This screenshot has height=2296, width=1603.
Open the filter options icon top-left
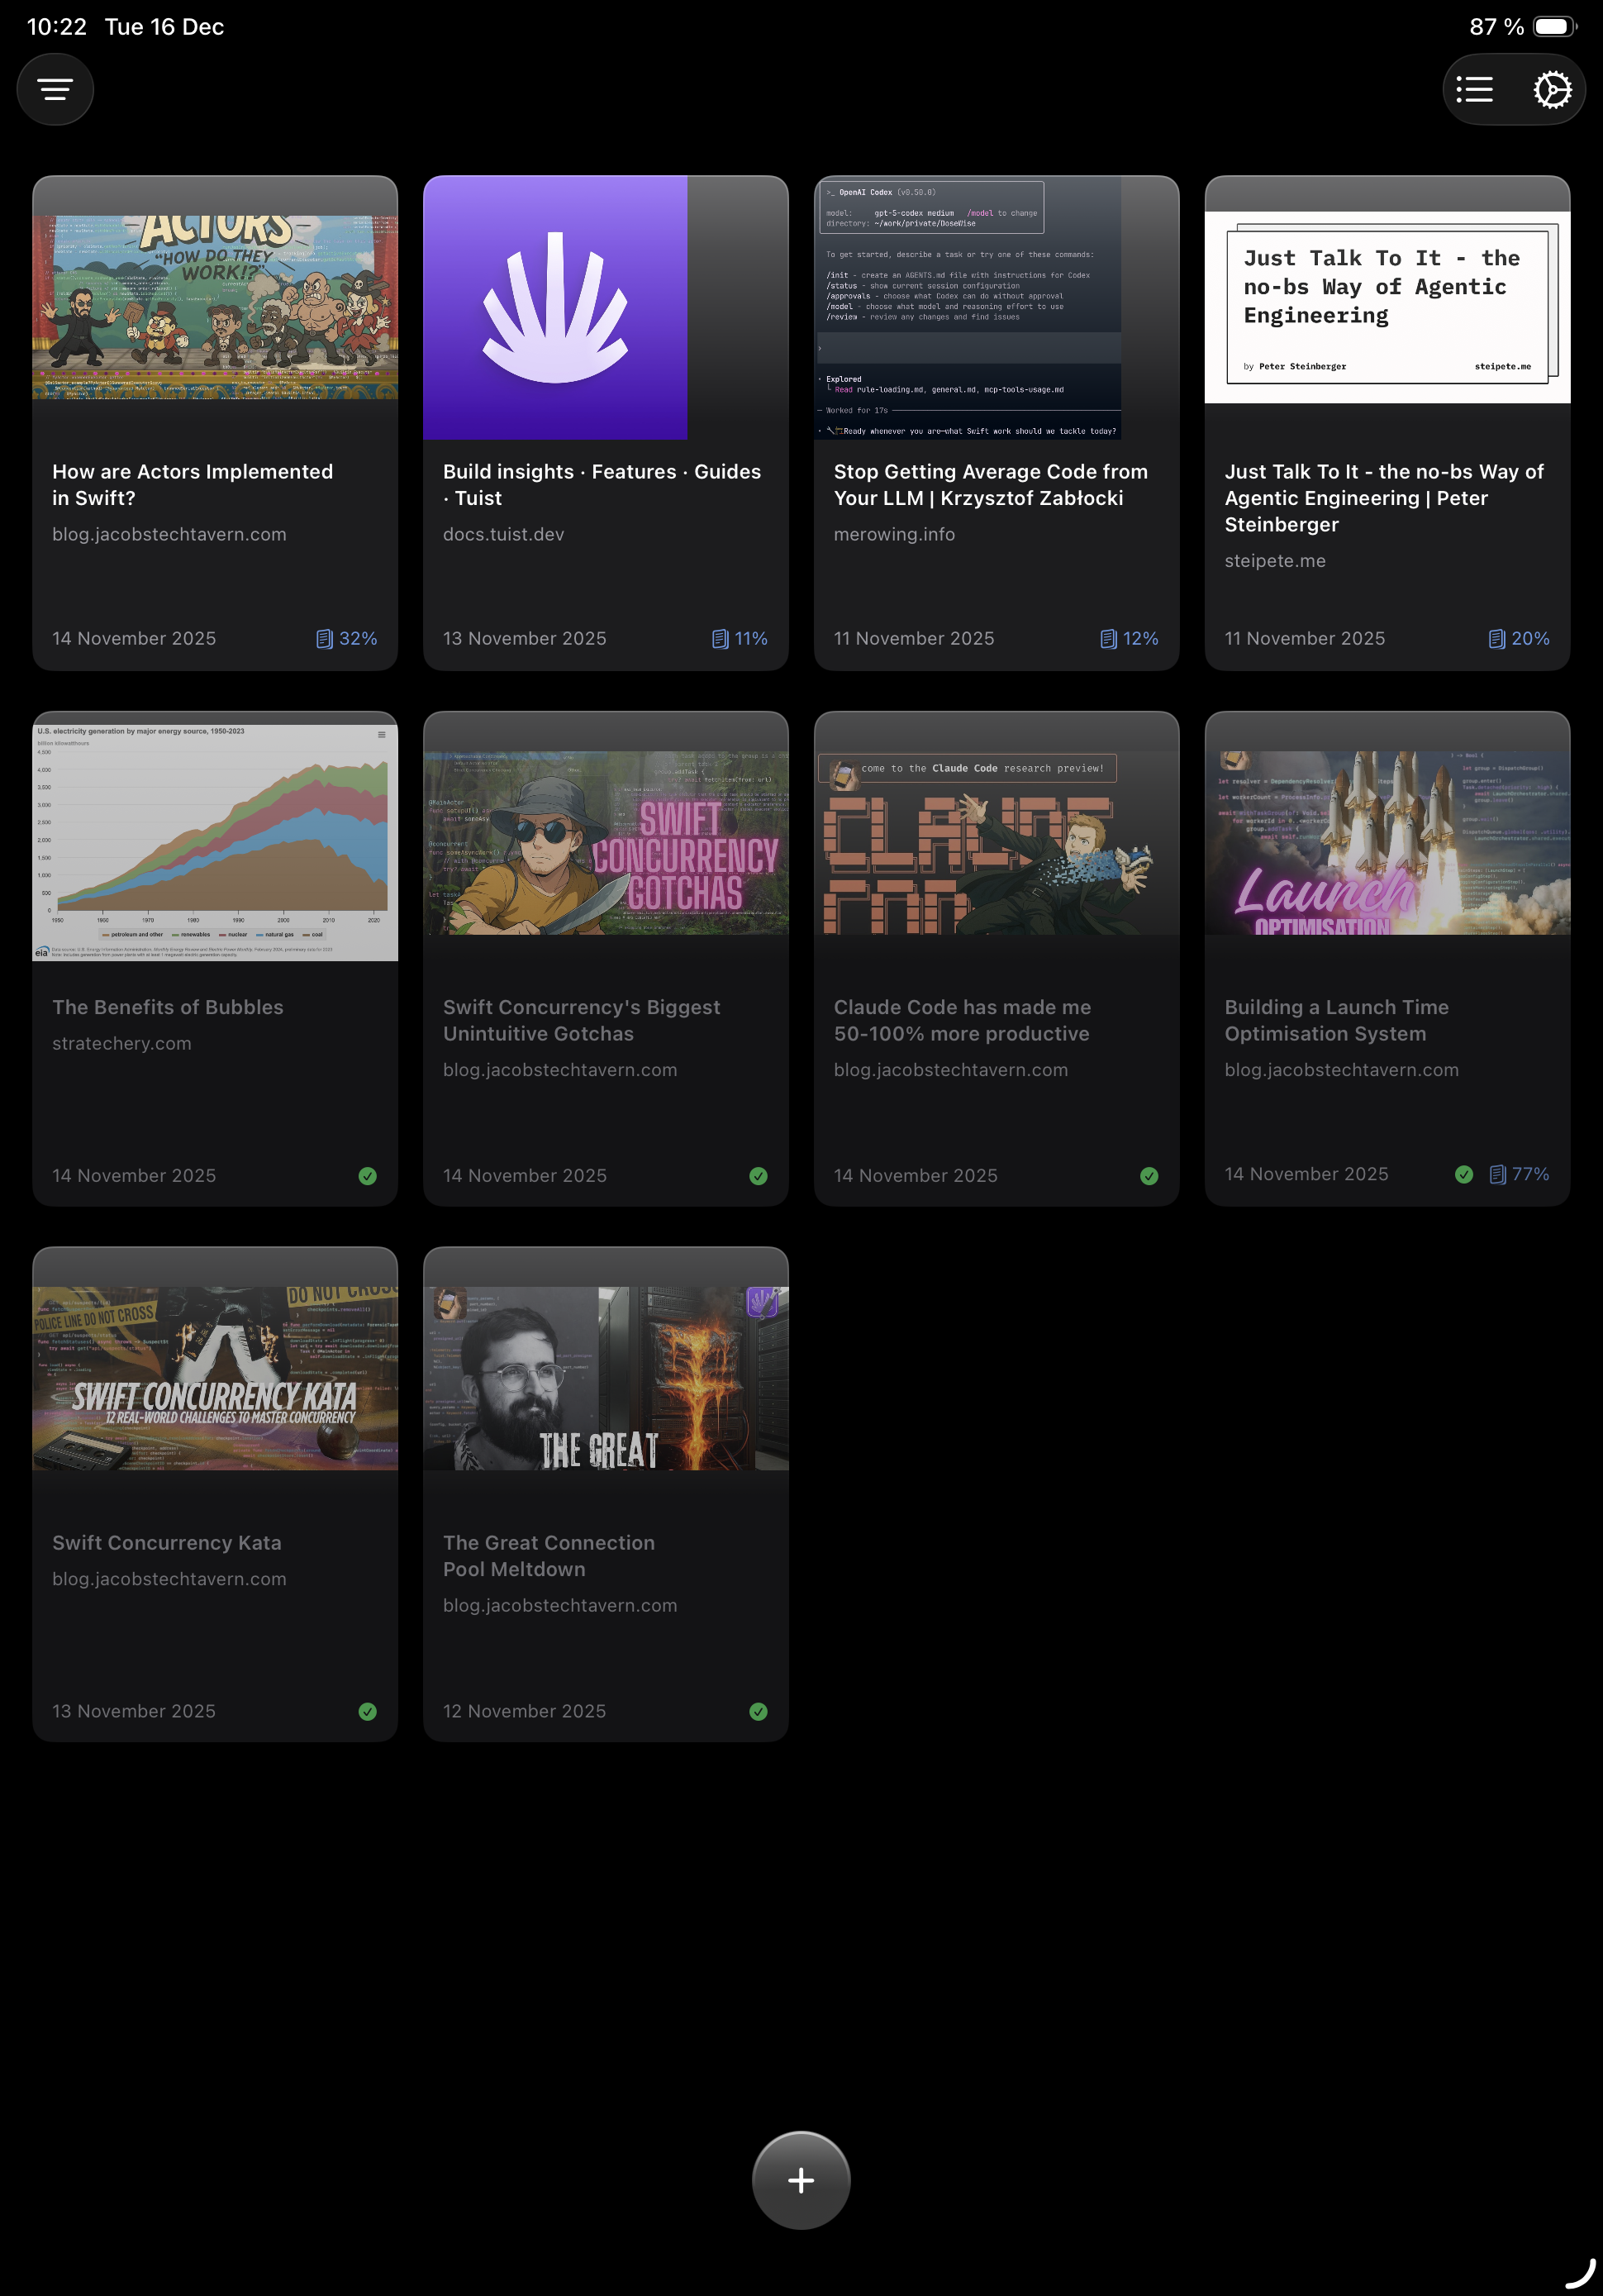(55, 89)
